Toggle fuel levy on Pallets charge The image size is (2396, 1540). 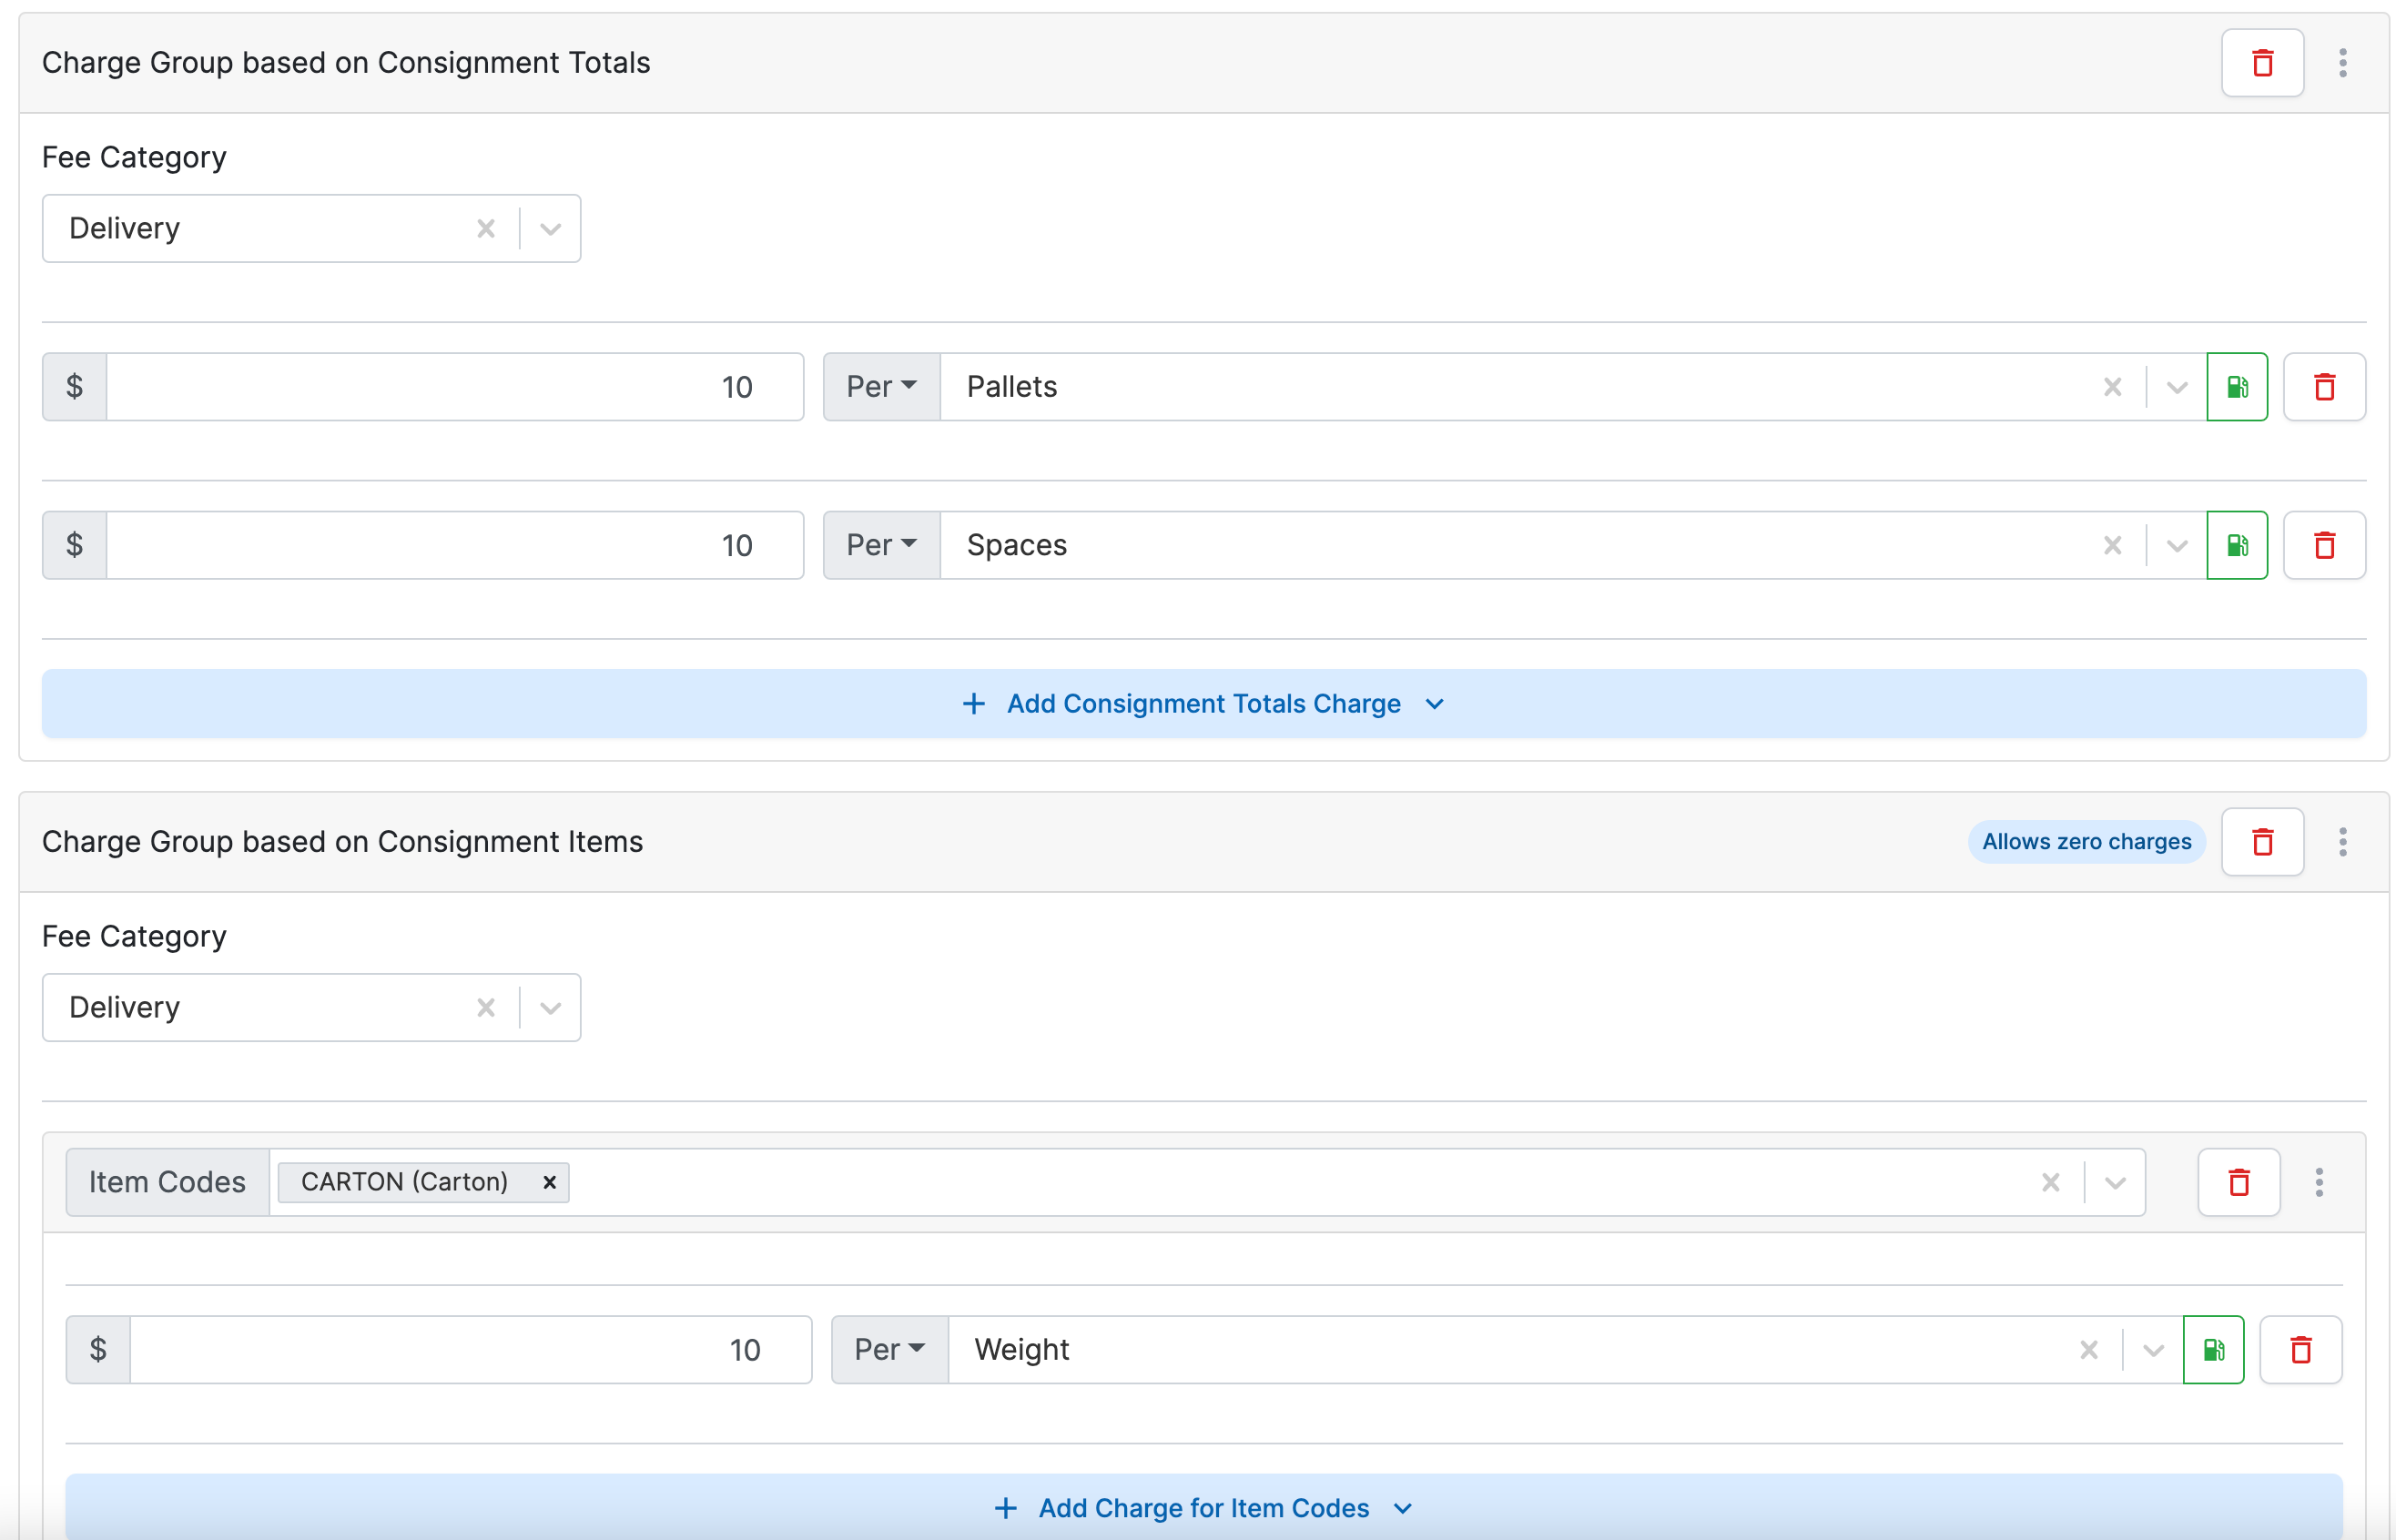click(2235, 387)
